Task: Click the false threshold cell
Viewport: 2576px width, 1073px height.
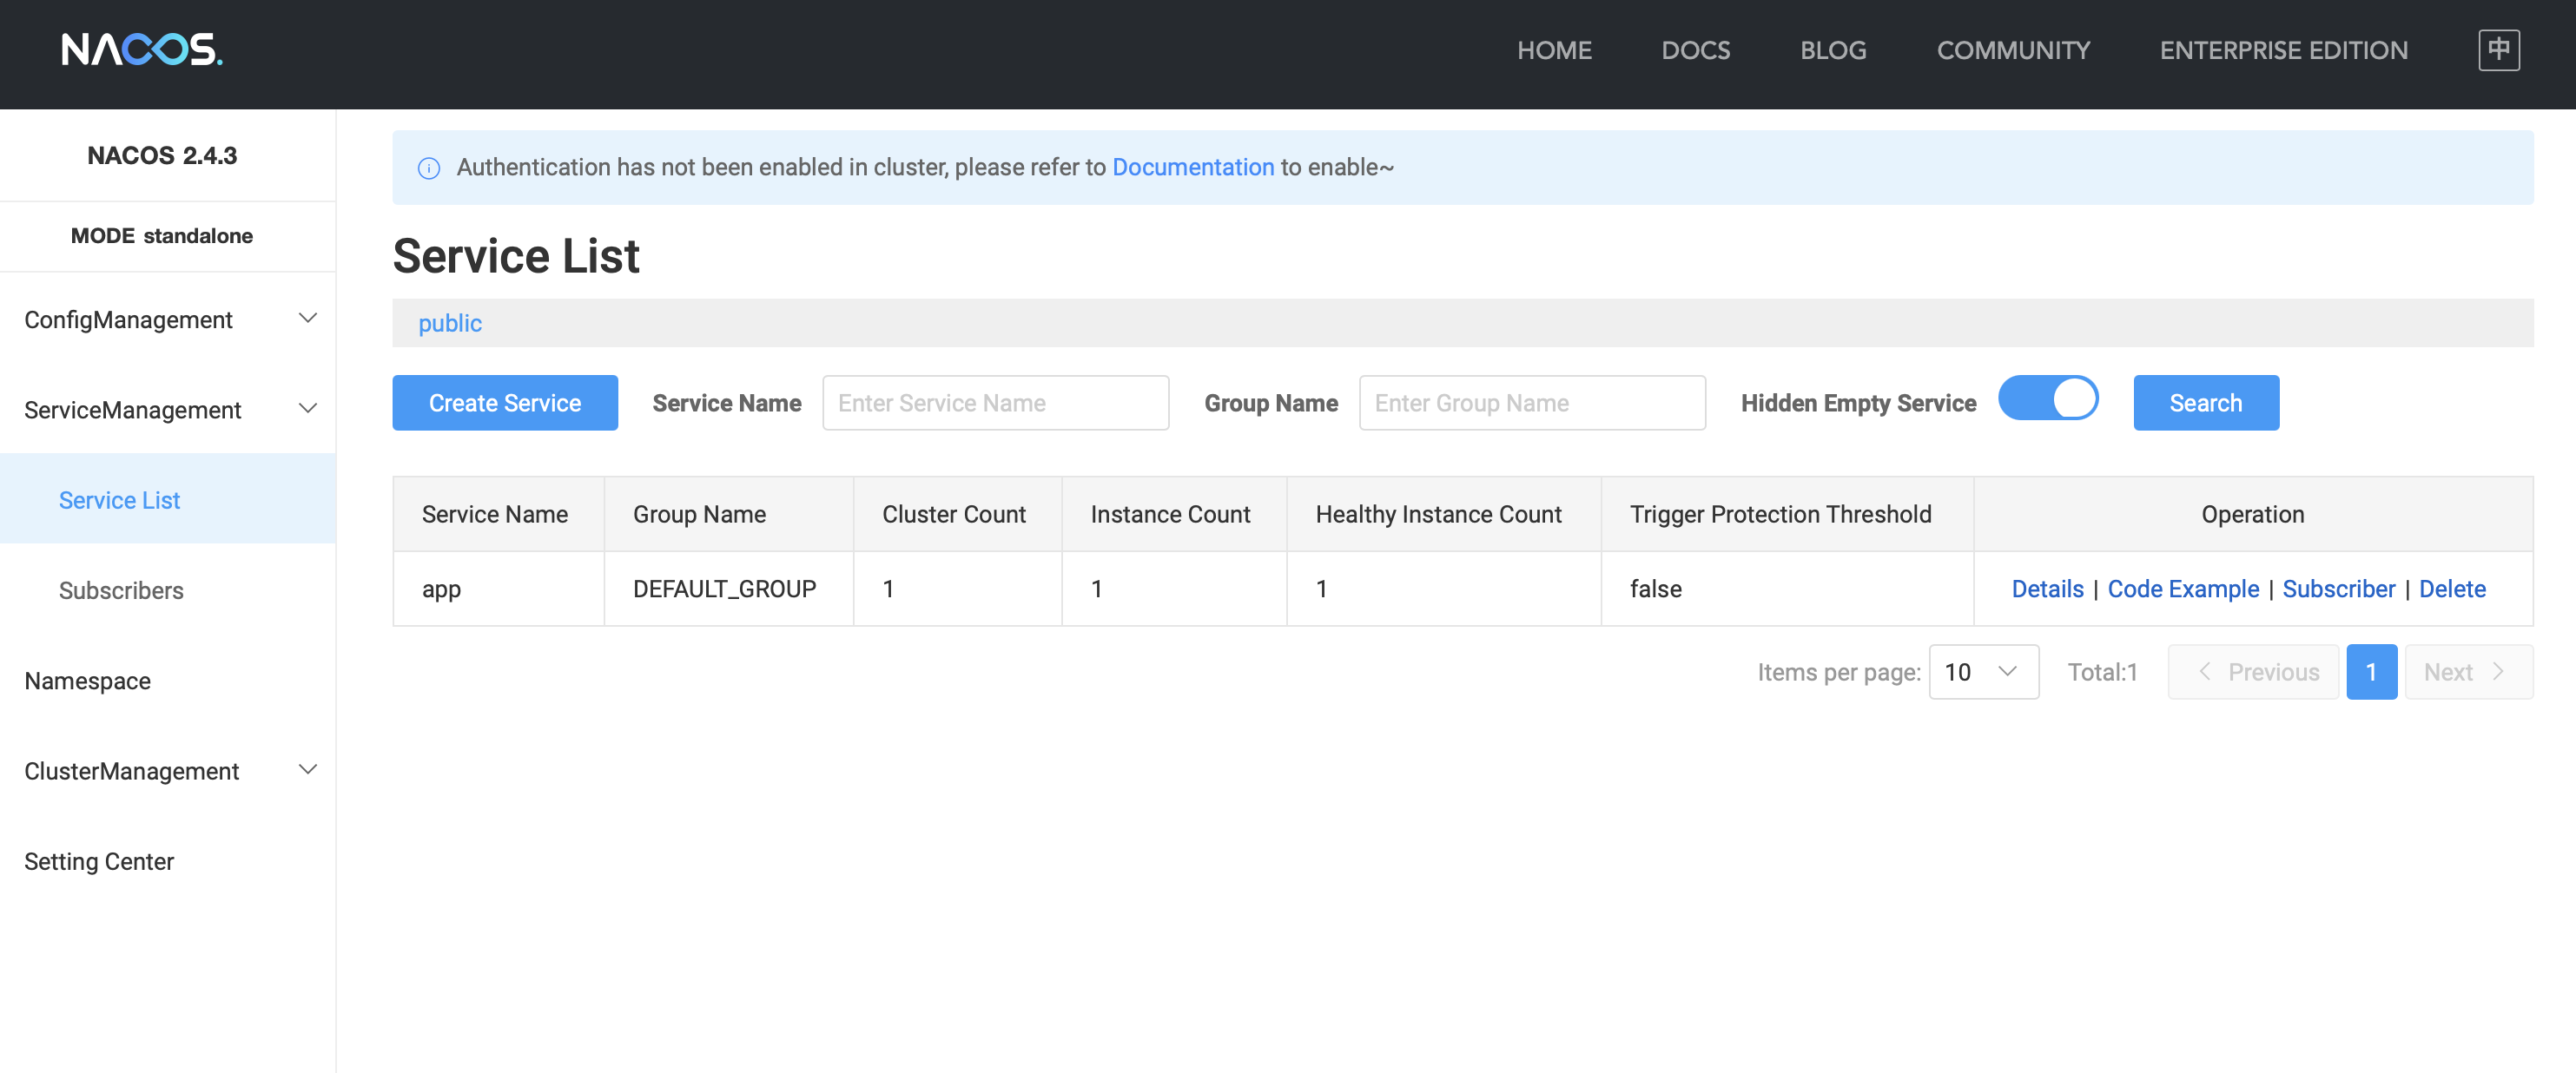Action: pos(1787,589)
